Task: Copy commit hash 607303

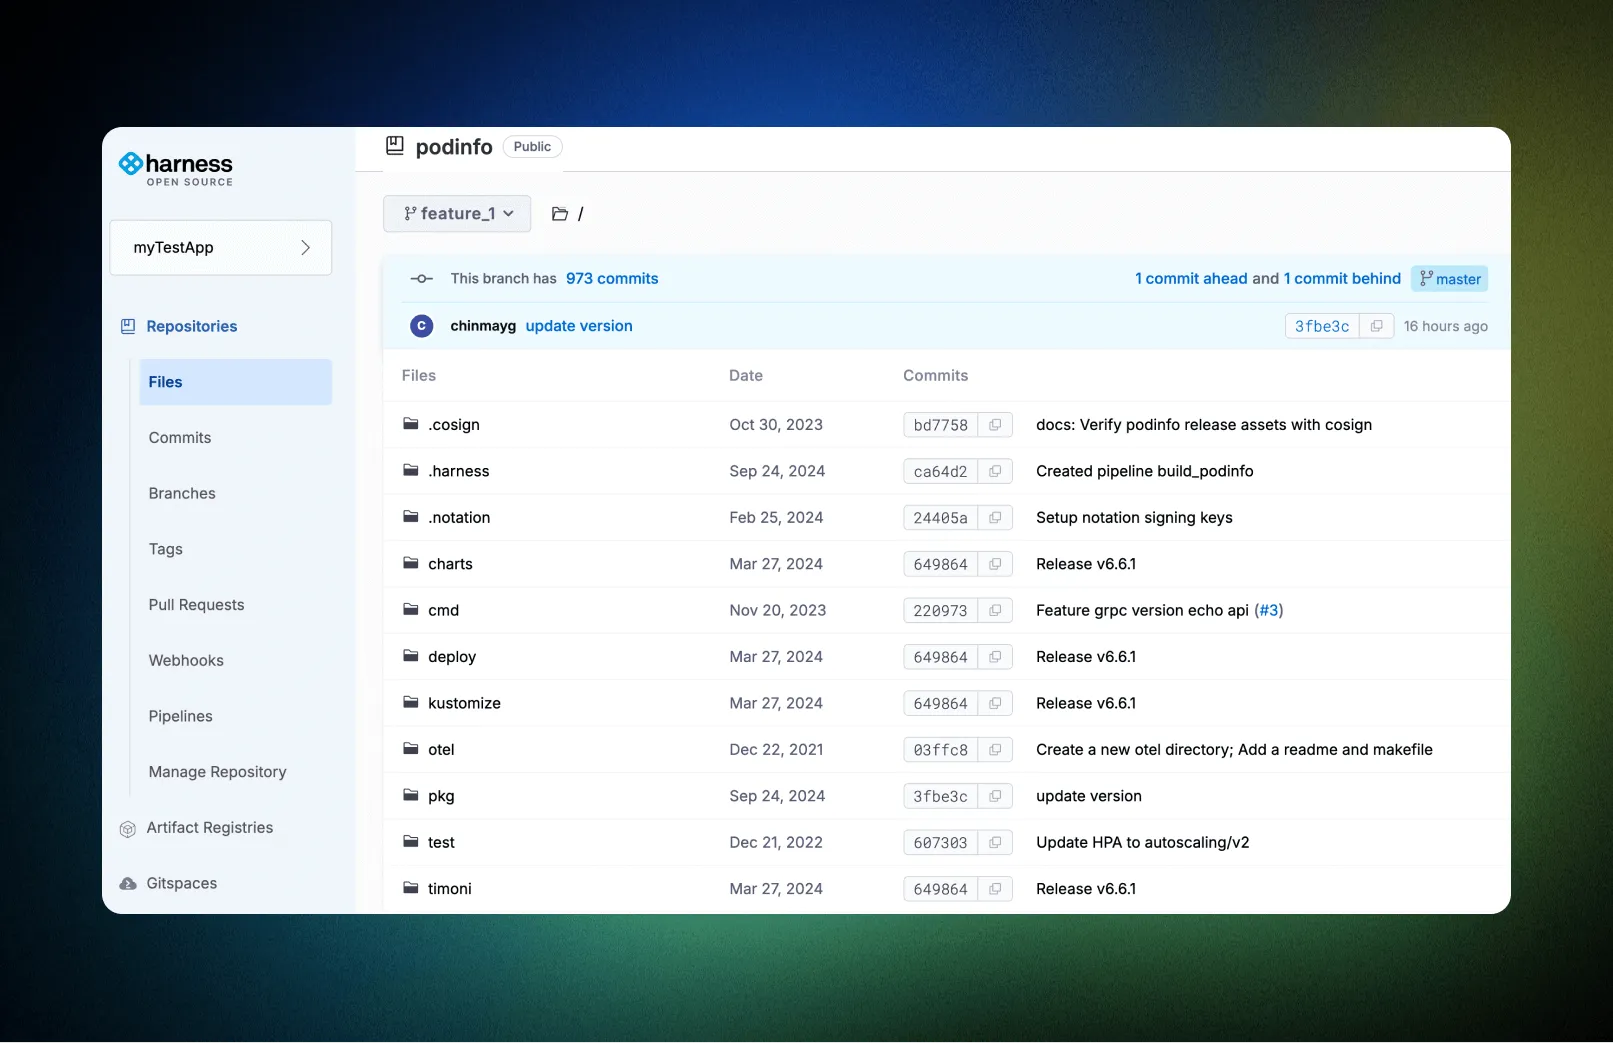Action: (x=995, y=843)
